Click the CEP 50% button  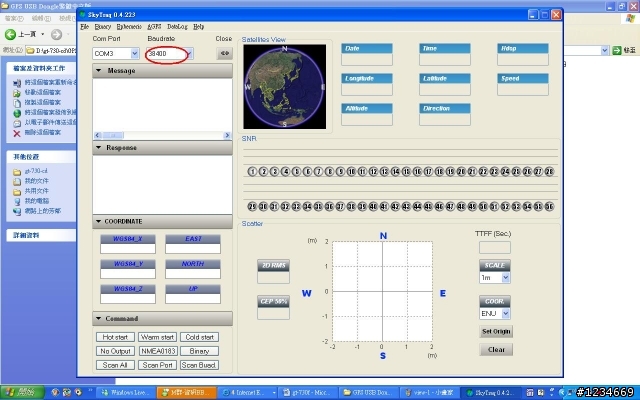click(273, 302)
